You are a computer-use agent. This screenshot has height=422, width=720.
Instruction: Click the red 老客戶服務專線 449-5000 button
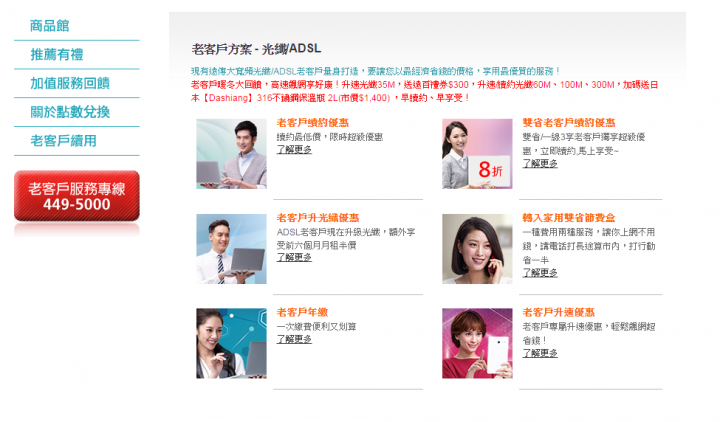77,196
